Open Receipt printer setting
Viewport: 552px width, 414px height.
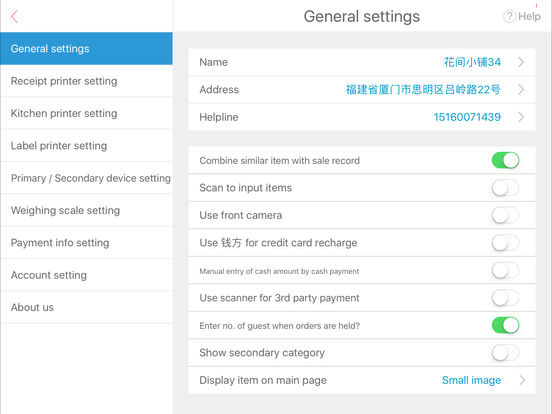(x=86, y=81)
